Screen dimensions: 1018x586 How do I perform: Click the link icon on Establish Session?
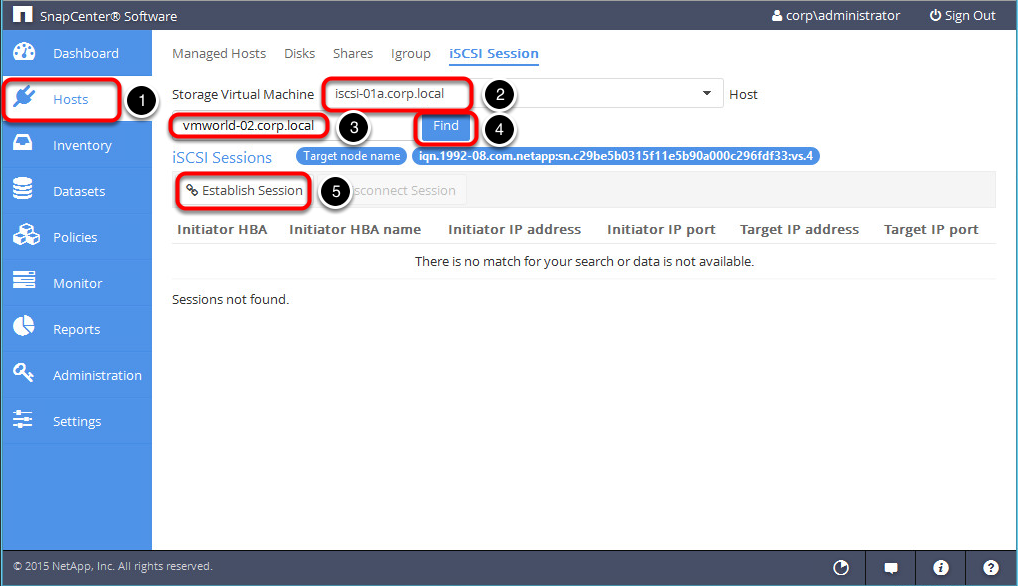[x=192, y=190]
